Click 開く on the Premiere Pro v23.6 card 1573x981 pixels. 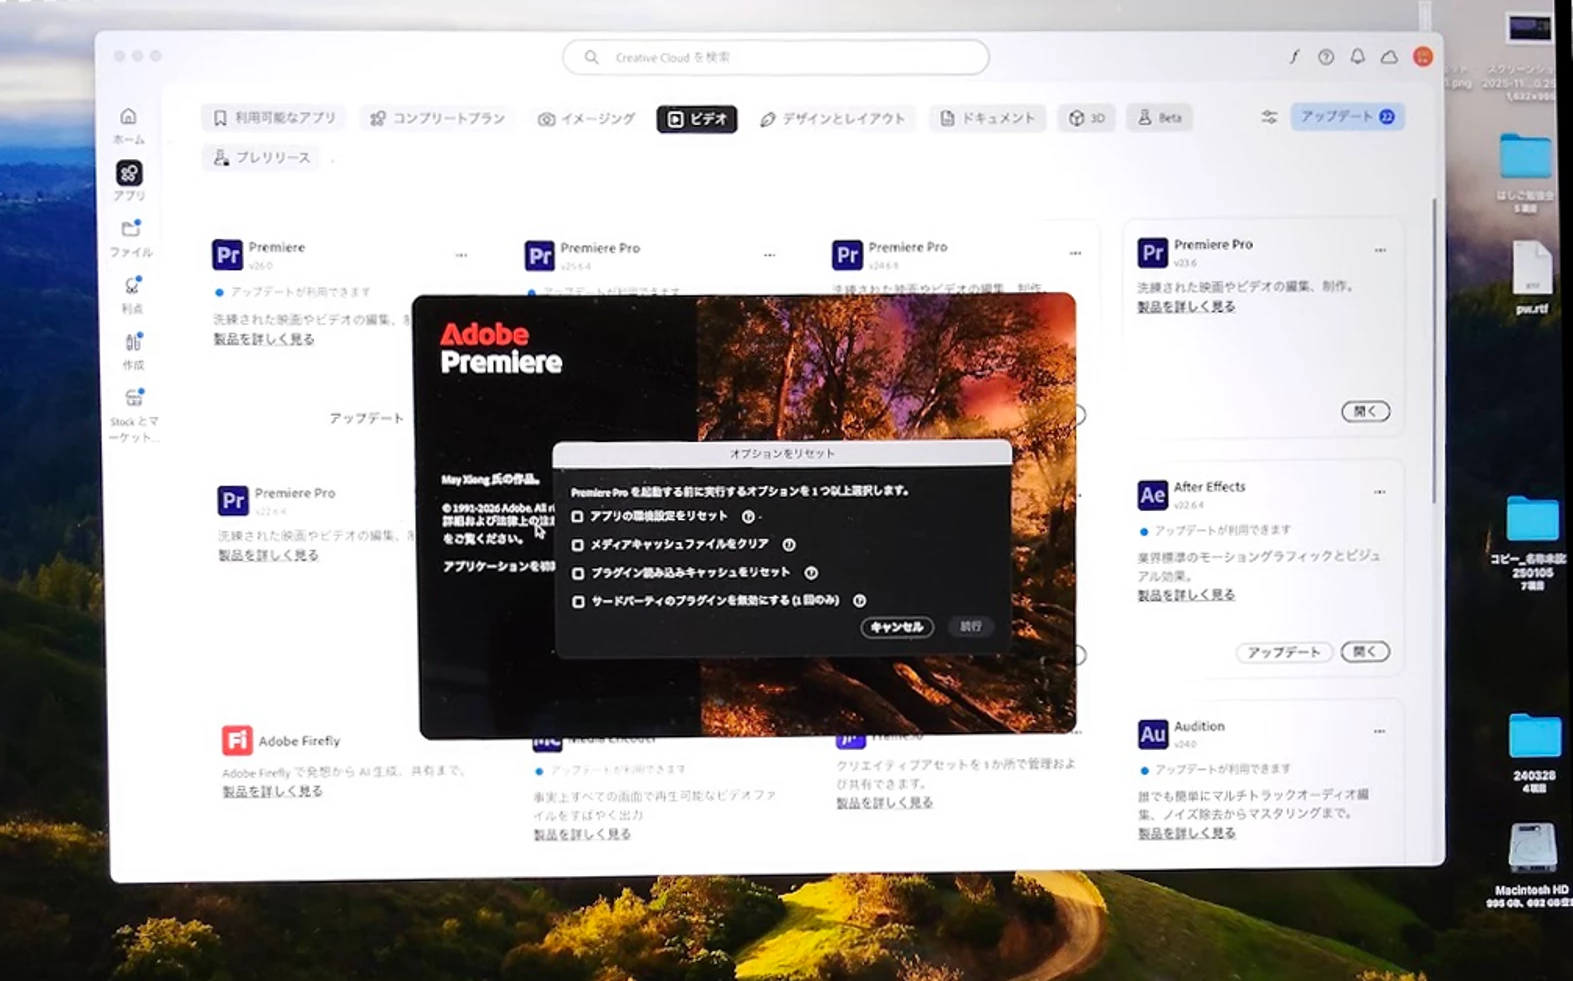coord(1365,411)
